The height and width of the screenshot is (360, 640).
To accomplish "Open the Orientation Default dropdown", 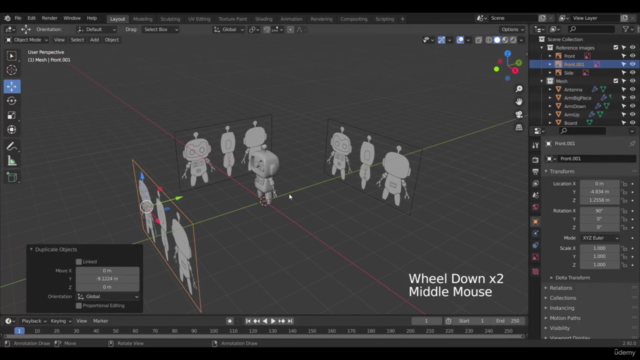I will point(97,29).
